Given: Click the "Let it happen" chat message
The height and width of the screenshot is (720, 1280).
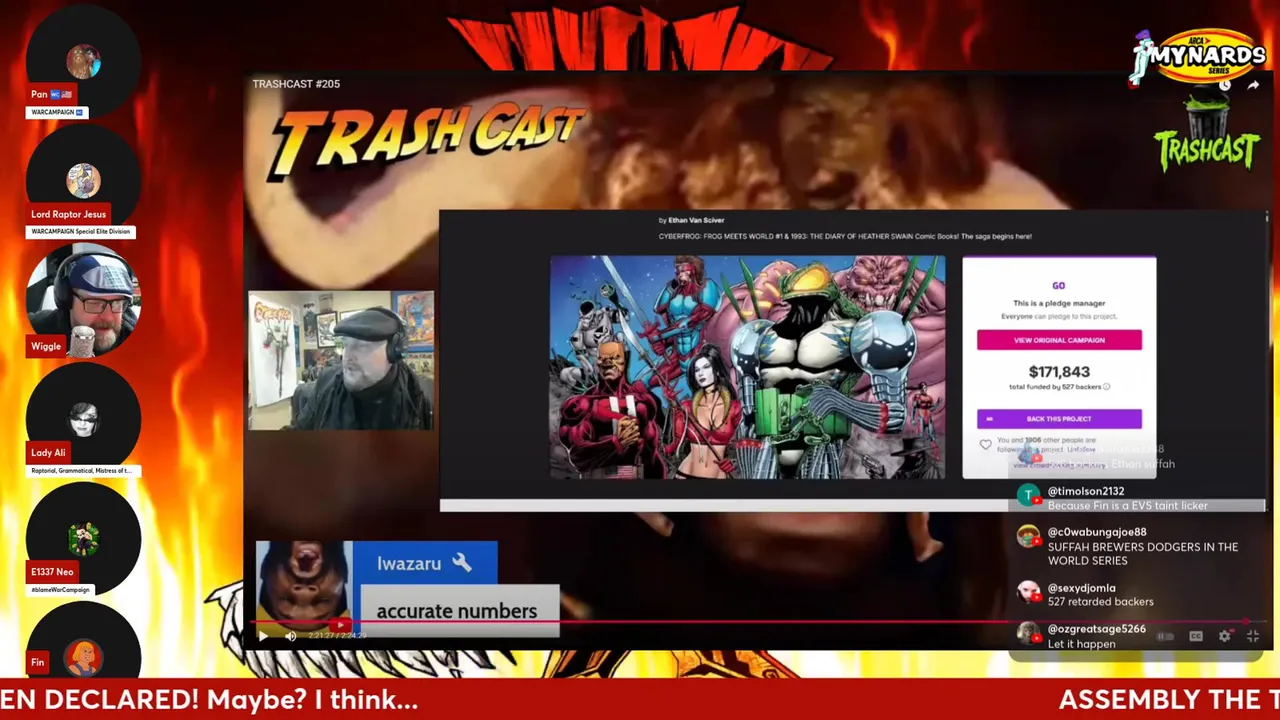Looking at the screenshot, I should 1082,644.
